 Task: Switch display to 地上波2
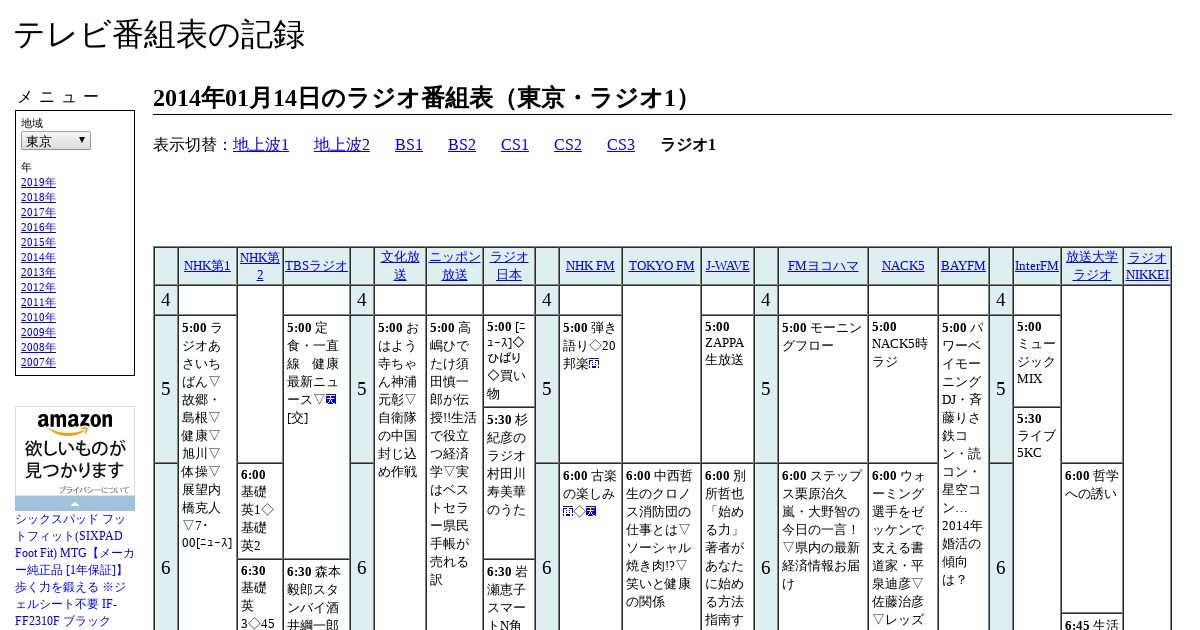point(342,145)
